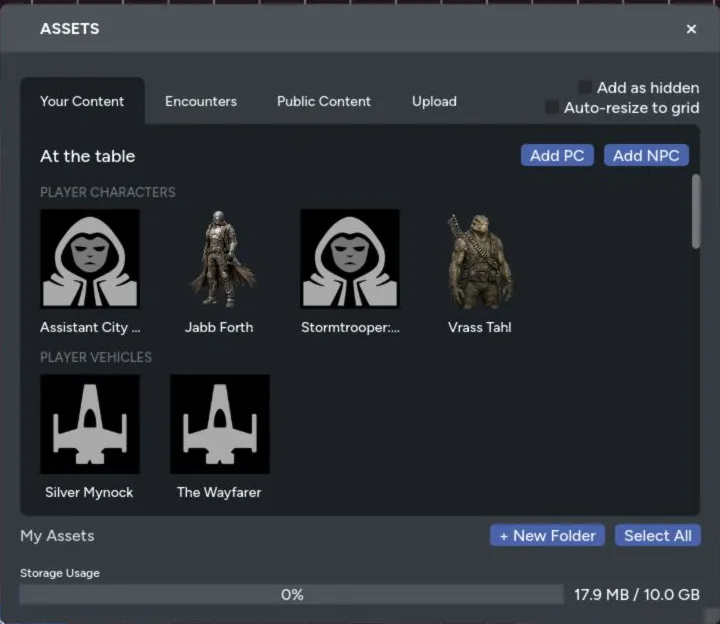Viewport: 720px width, 624px height.
Task: Select the Silver Mynock starship icon
Action: (x=90, y=424)
